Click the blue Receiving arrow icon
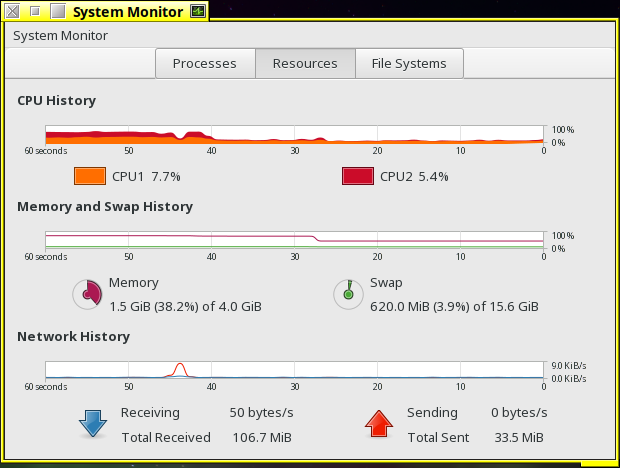620x468 pixels. (93, 423)
